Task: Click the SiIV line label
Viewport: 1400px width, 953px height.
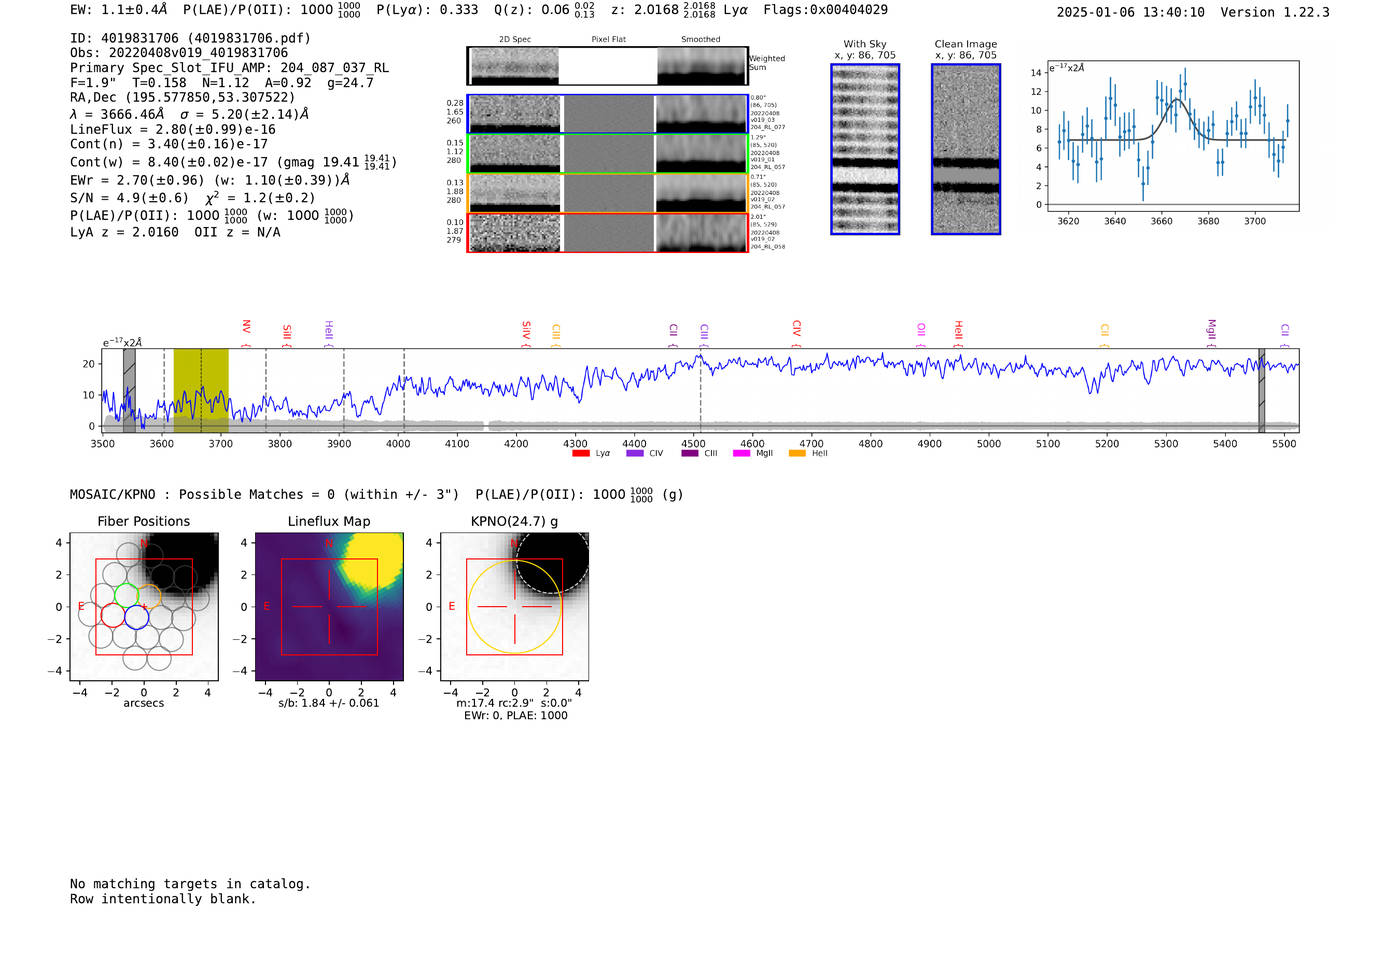Action: pyautogui.click(x=526, y=332)
